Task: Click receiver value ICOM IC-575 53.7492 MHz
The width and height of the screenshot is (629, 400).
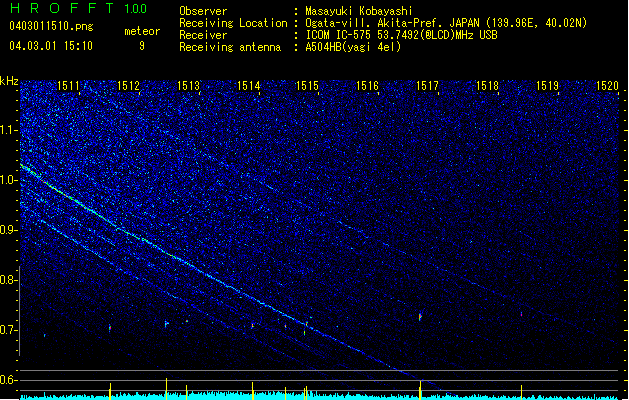Action: click(401, 35)
